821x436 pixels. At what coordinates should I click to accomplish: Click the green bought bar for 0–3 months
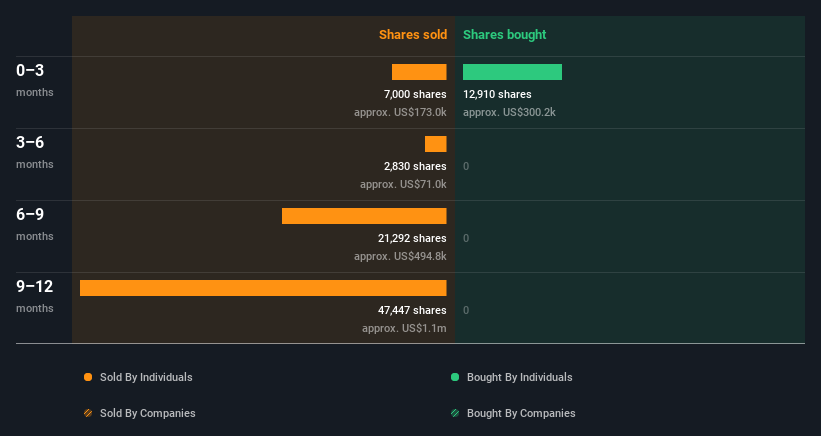(x=512, y=72)
